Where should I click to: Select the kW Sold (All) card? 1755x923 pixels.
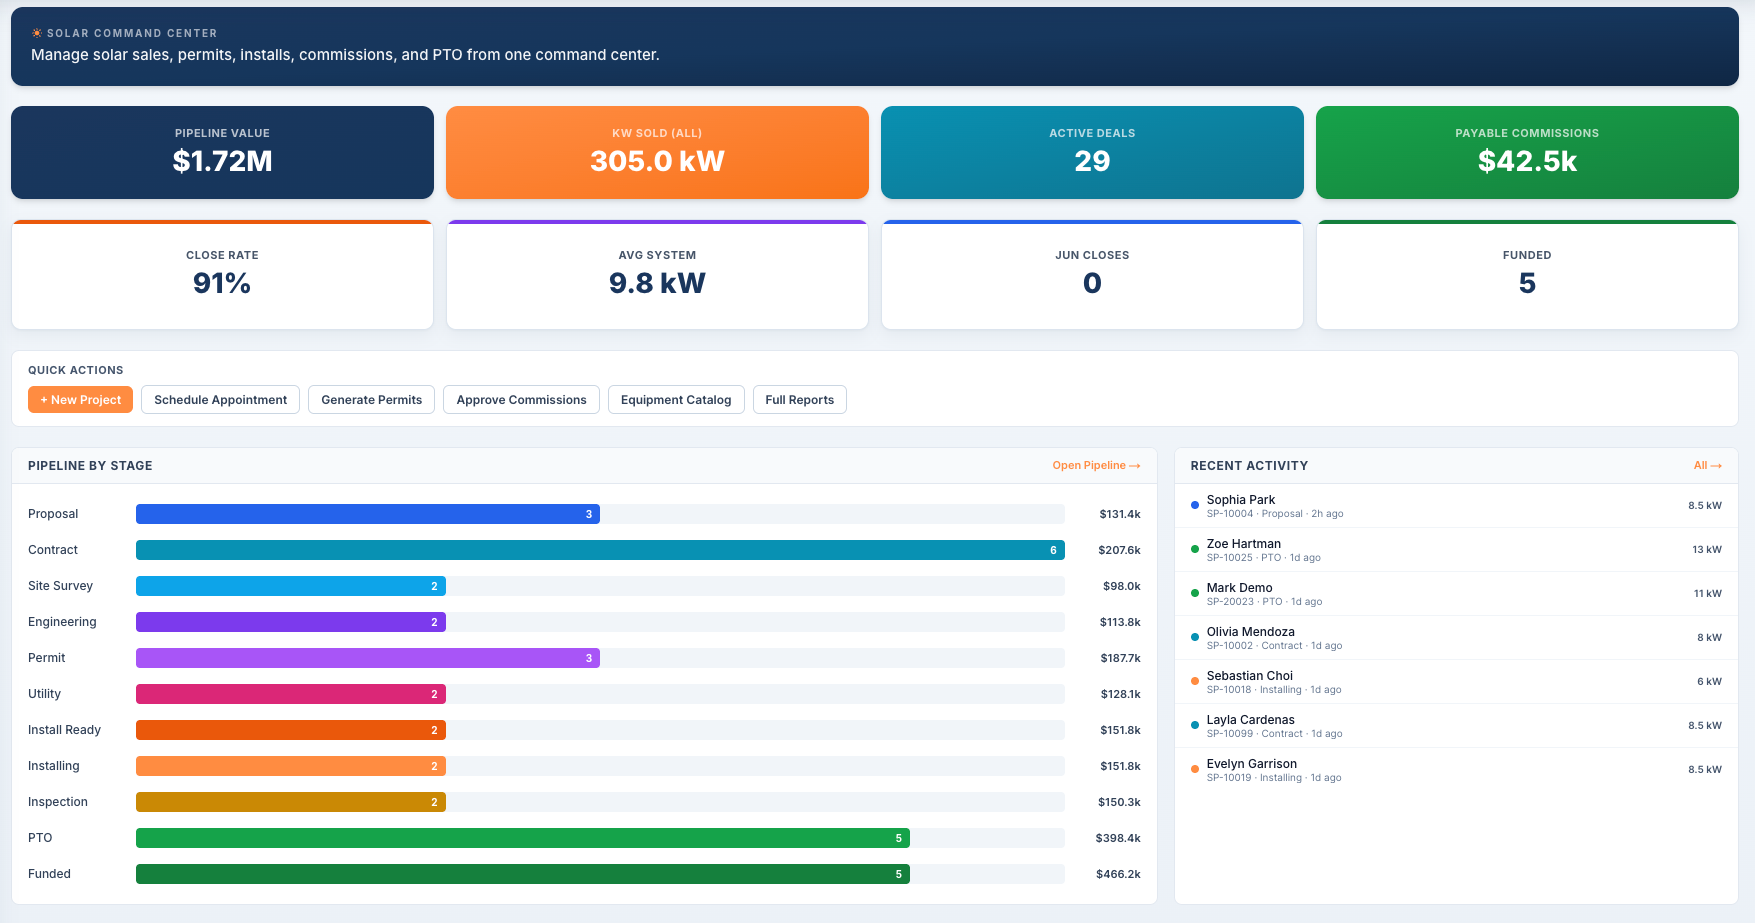tap(657, 152)
